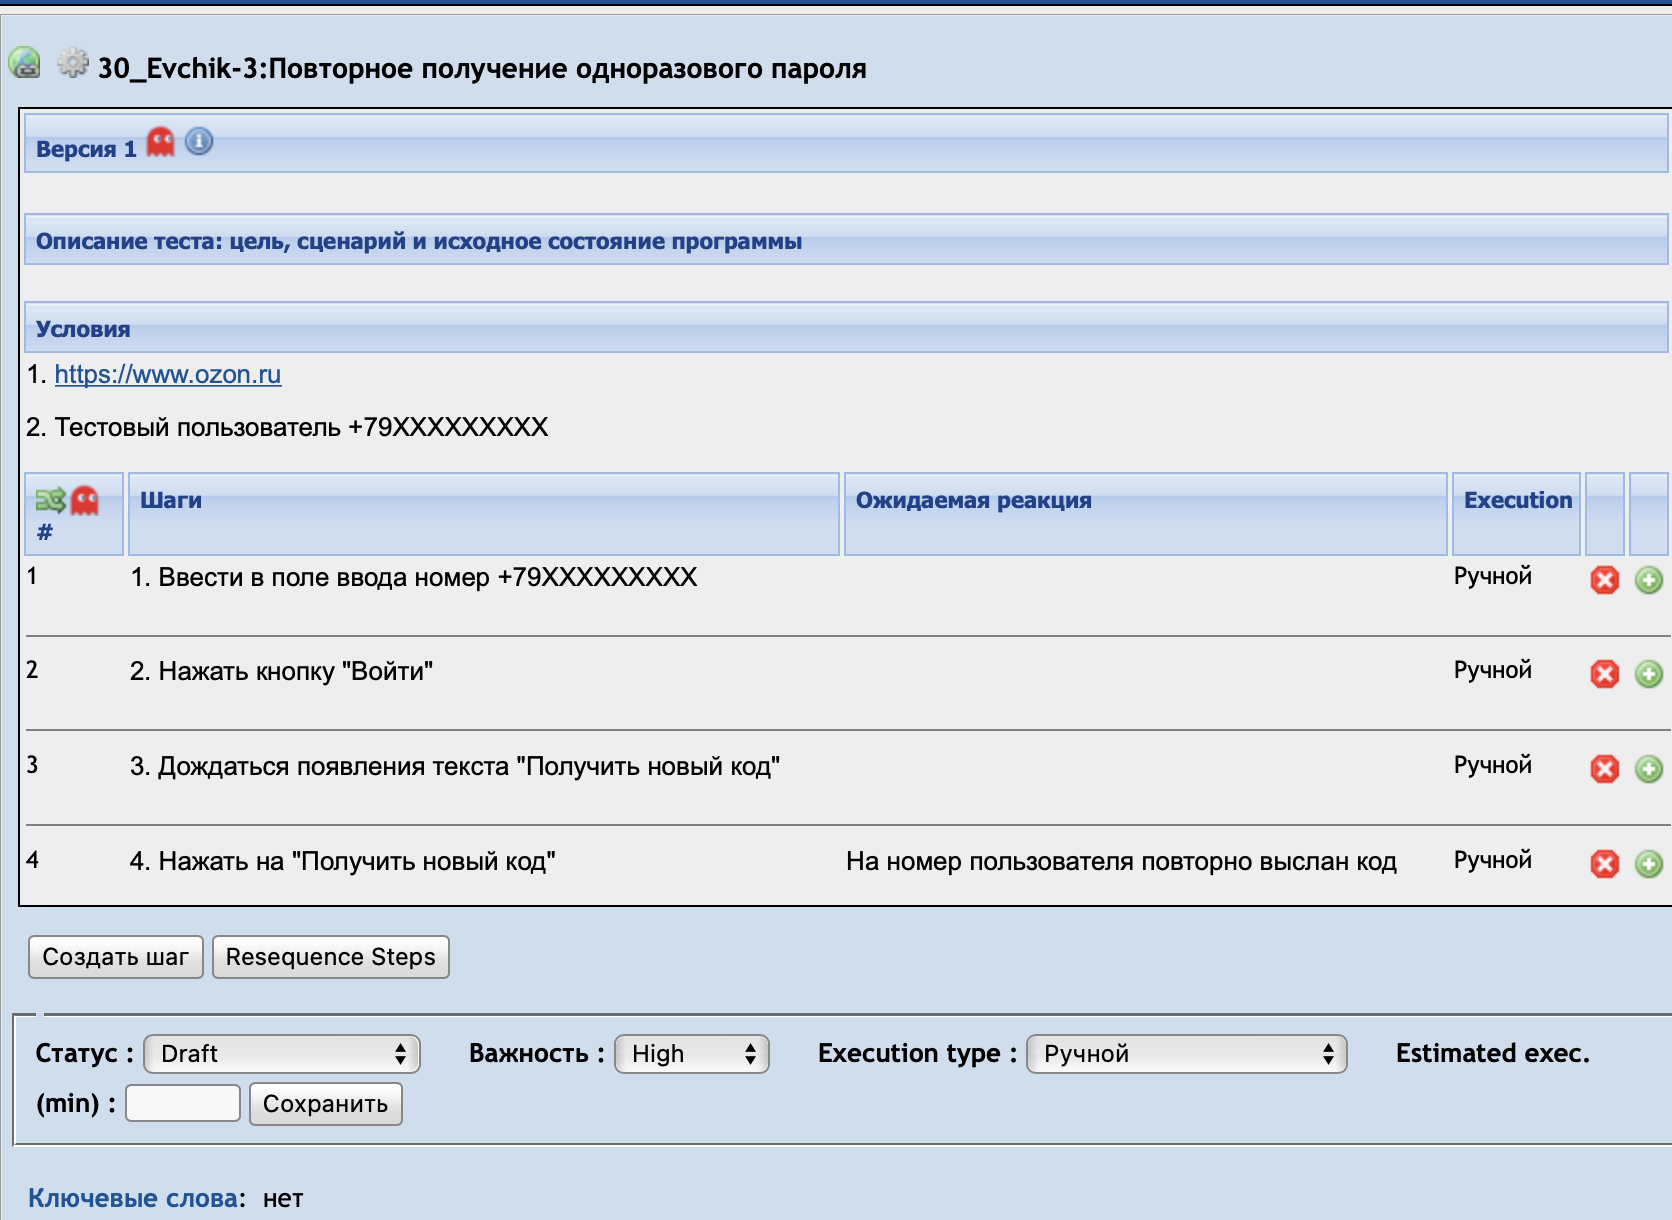The height and width of the screenshot is (1220, 1672).
Task: Click the Estimated exec (min) input field
Action: point(182,1101)
